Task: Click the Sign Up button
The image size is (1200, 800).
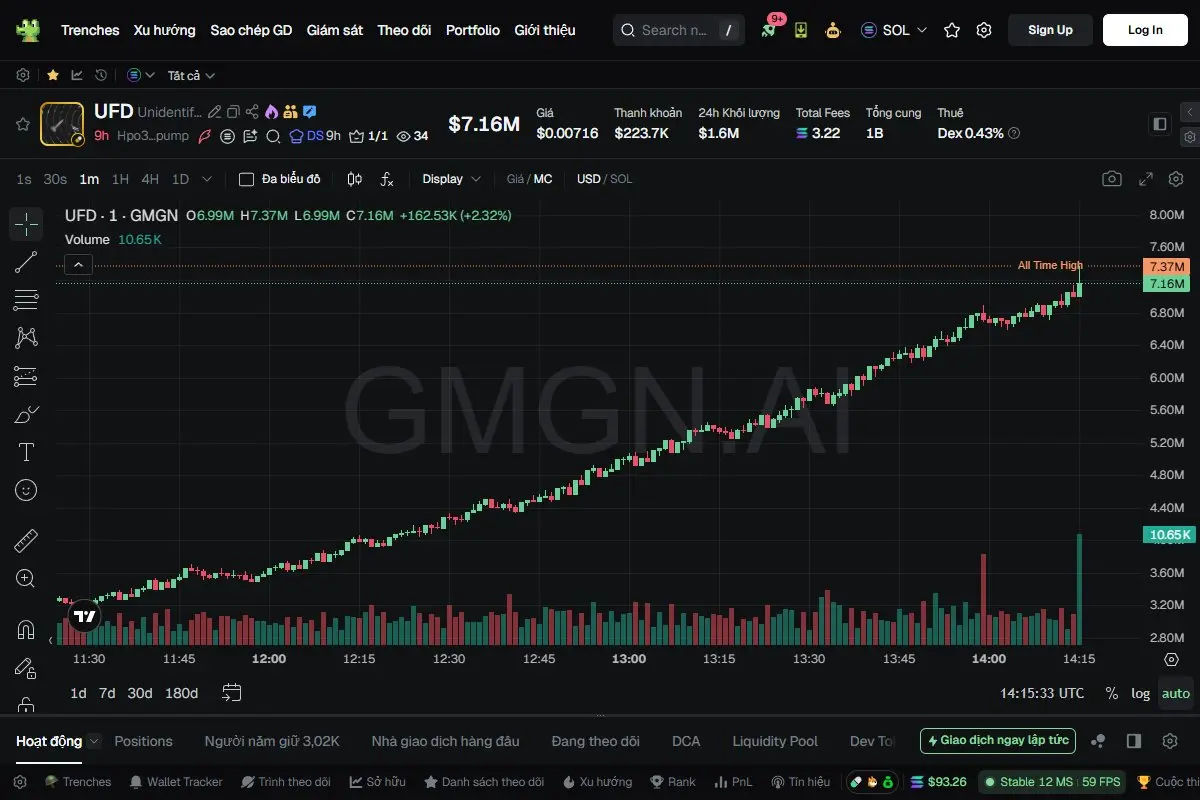Action: tap(1050, 30)
